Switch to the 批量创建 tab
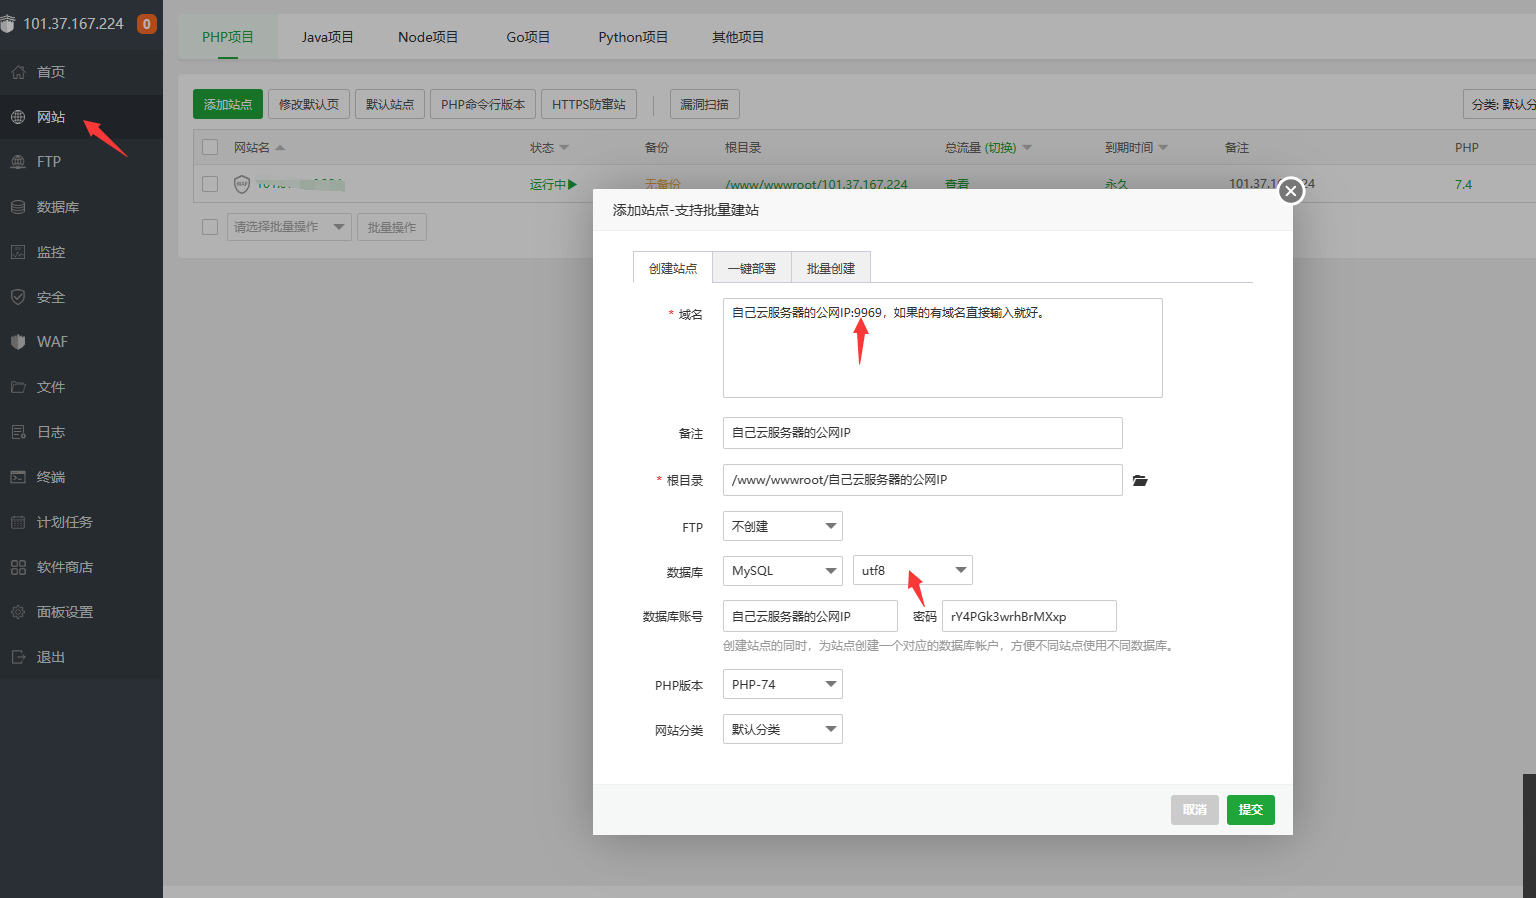This screenshot has height=898, width=1536. [830, 268]
